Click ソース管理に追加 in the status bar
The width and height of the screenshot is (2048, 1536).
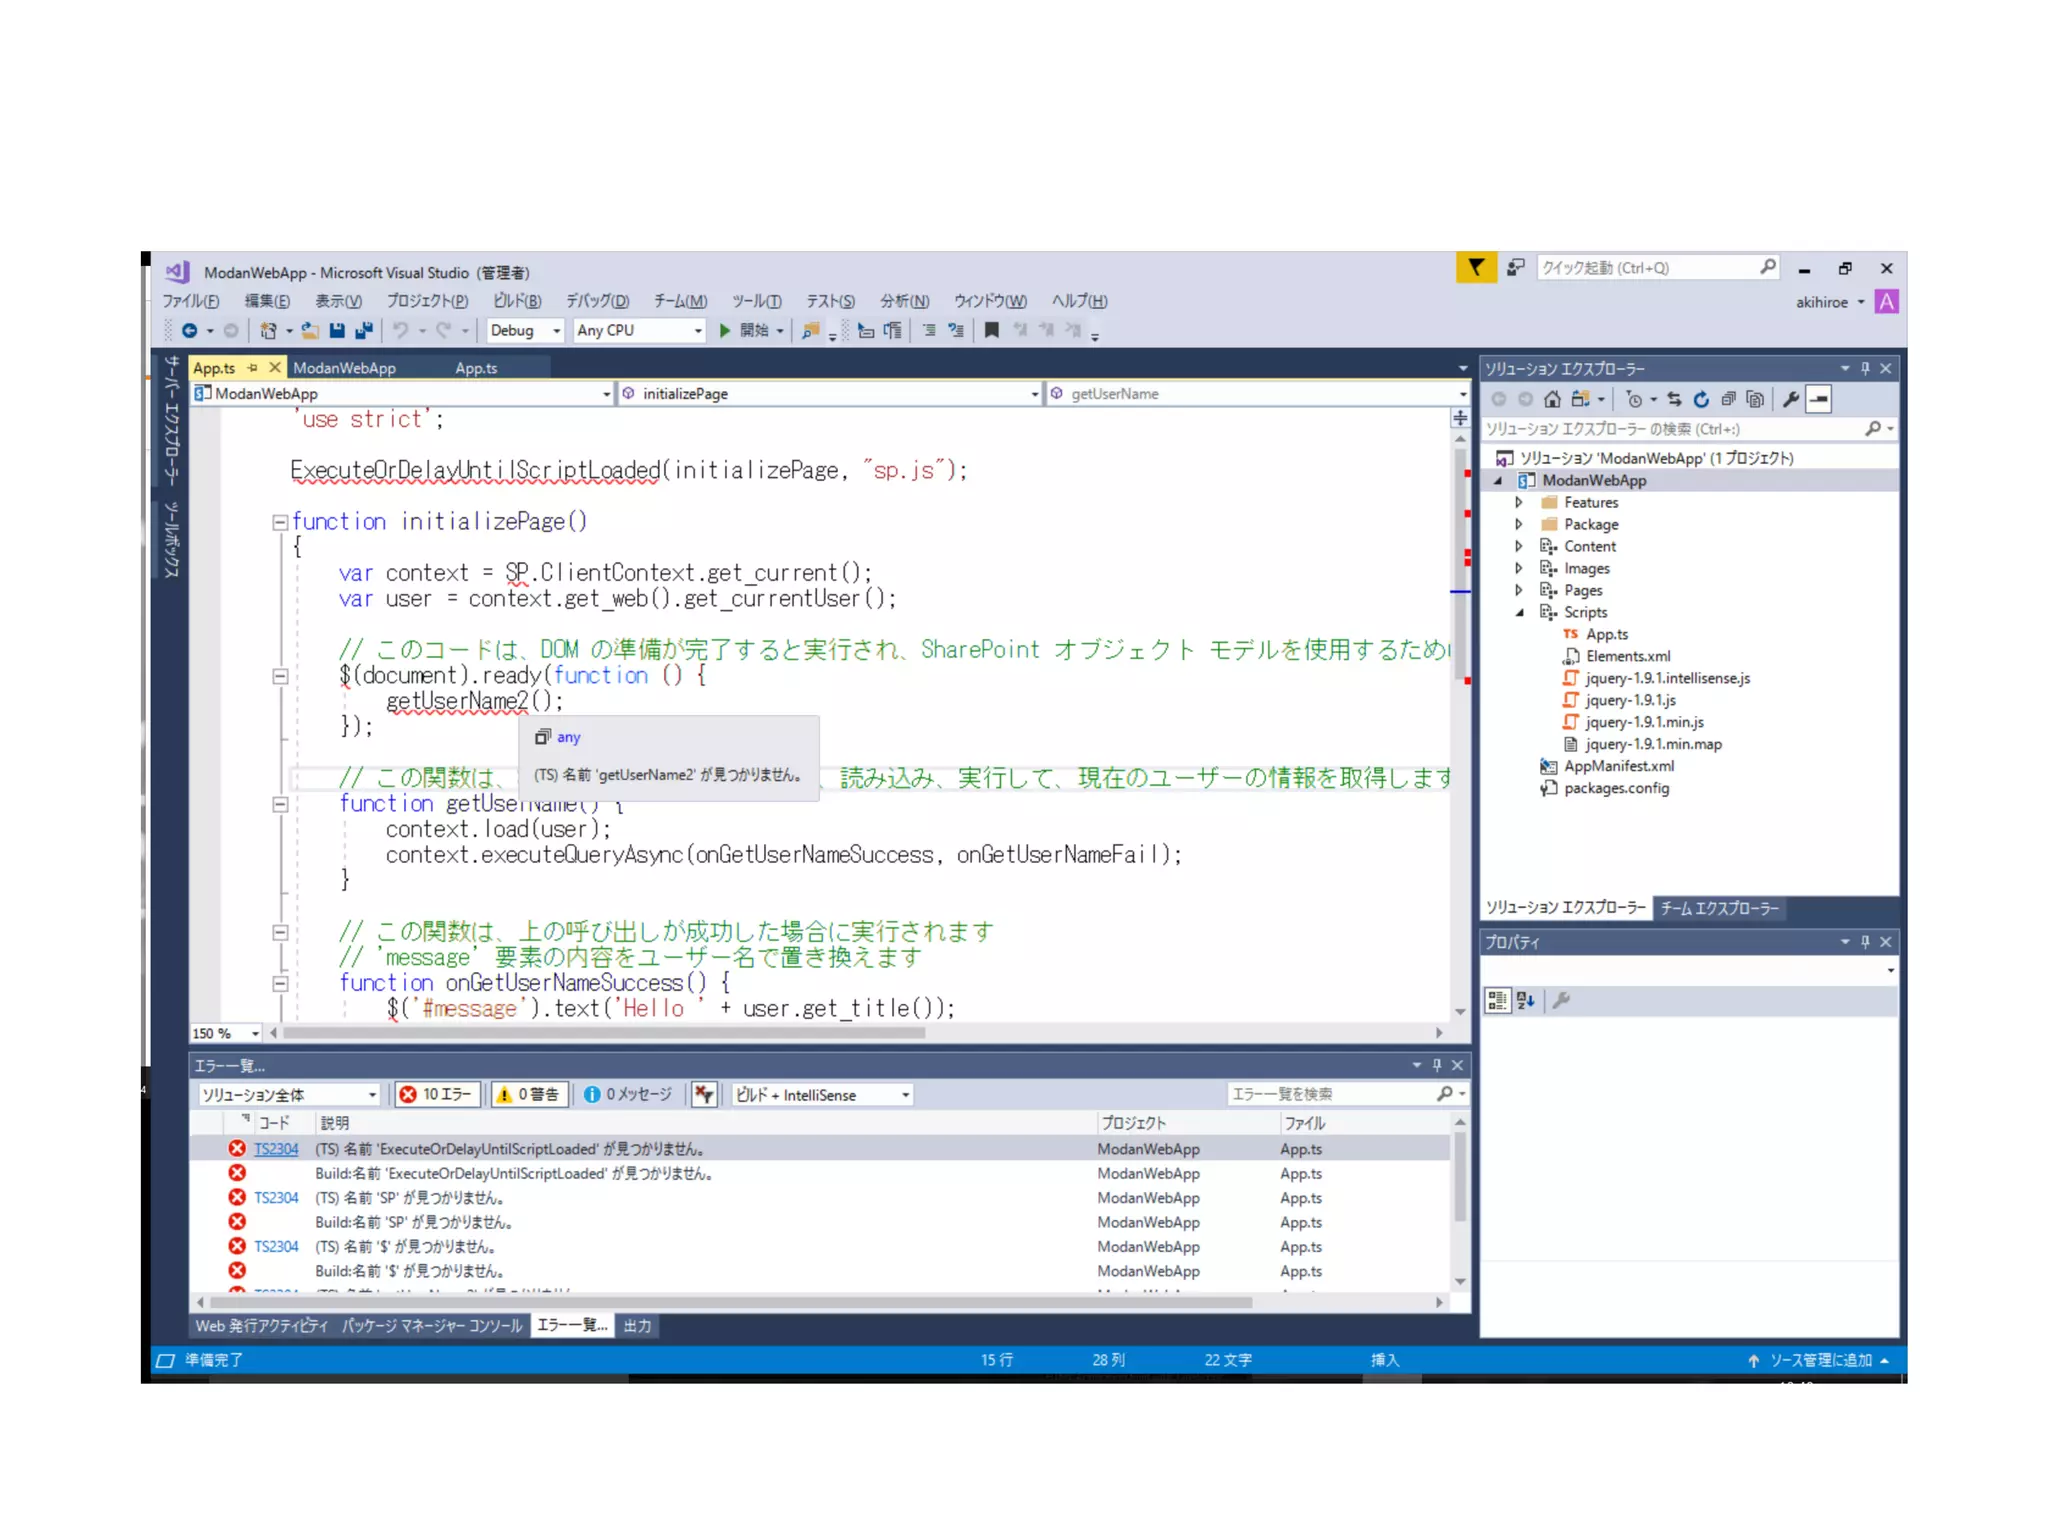point(1820,1360)
